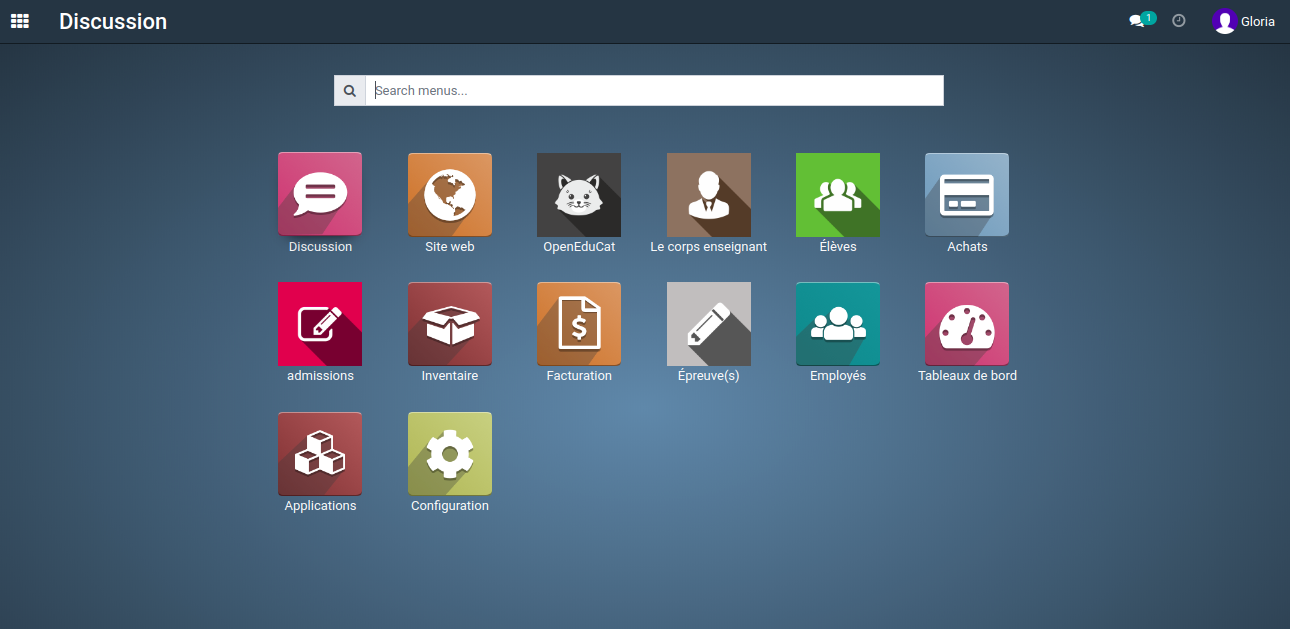Click the magnifying glass search icon
This screenshot has height=629, width=1290.
coord(350,90)
